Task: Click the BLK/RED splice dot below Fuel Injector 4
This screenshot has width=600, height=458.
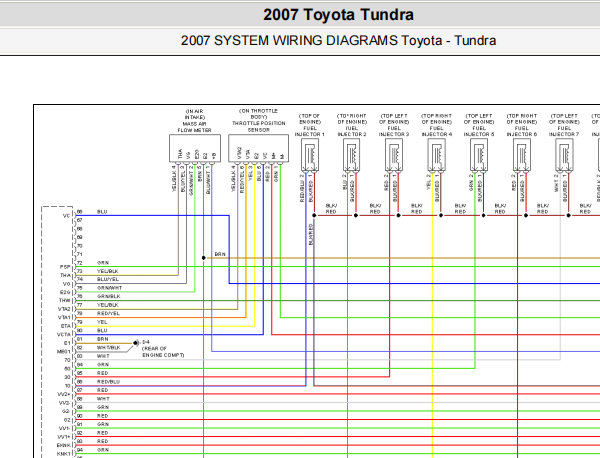Action: [x=441, y=215]
